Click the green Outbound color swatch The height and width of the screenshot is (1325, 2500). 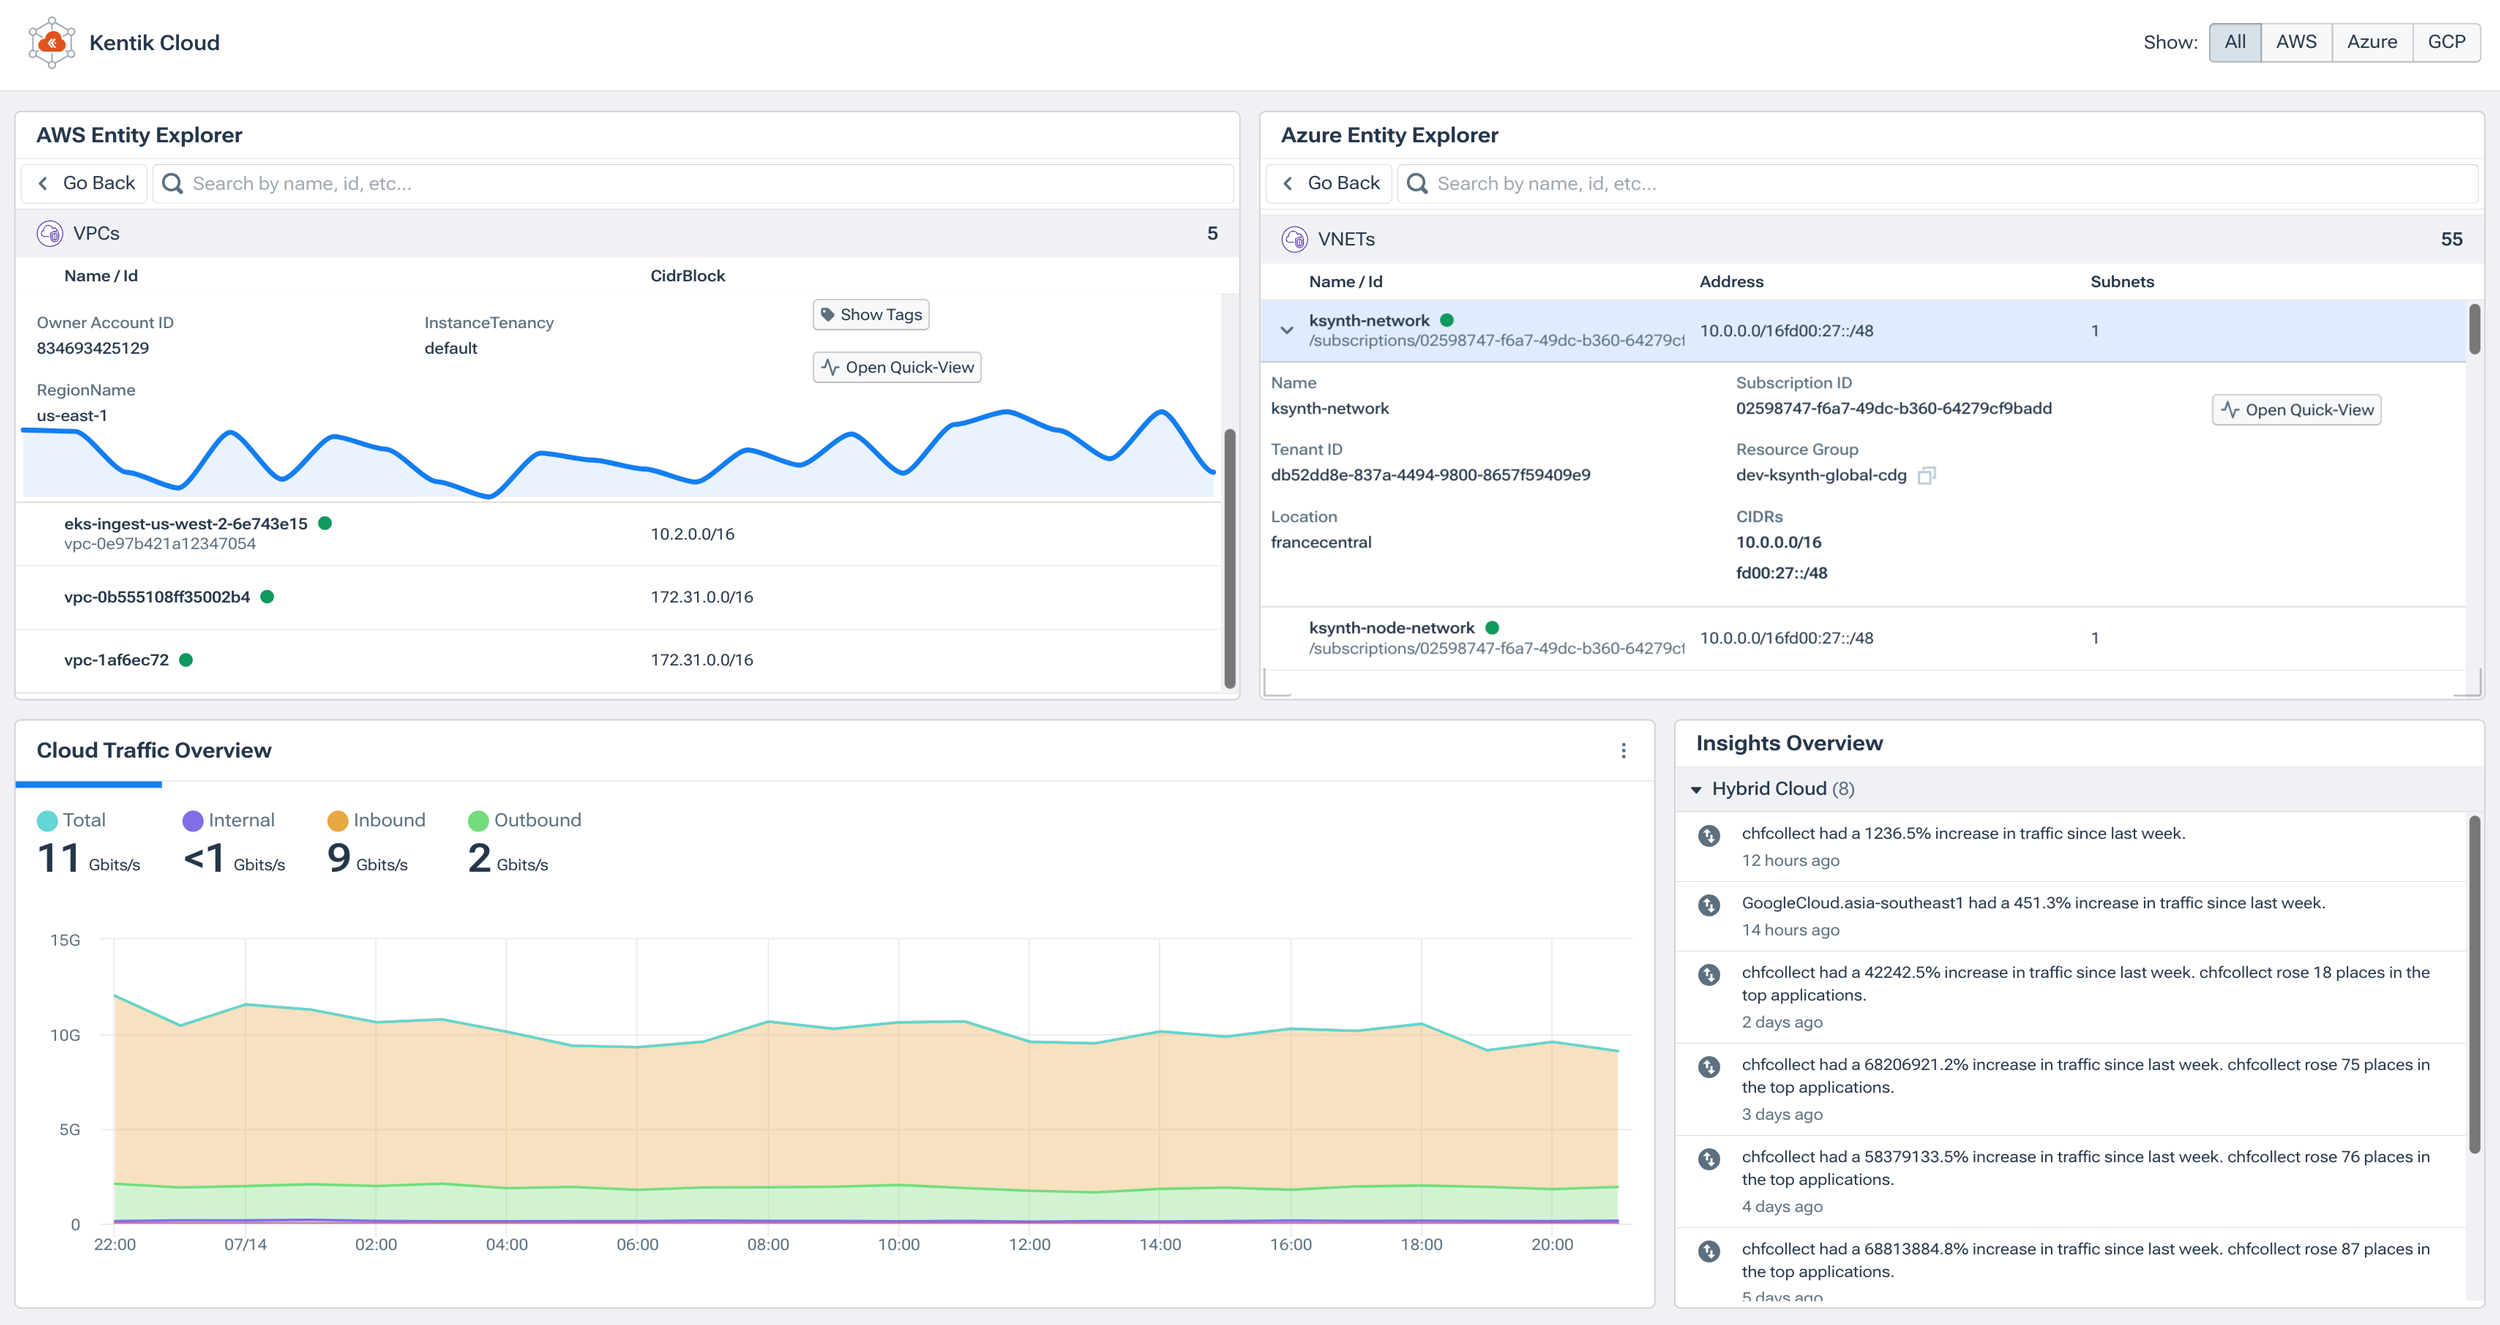(479, 819)
